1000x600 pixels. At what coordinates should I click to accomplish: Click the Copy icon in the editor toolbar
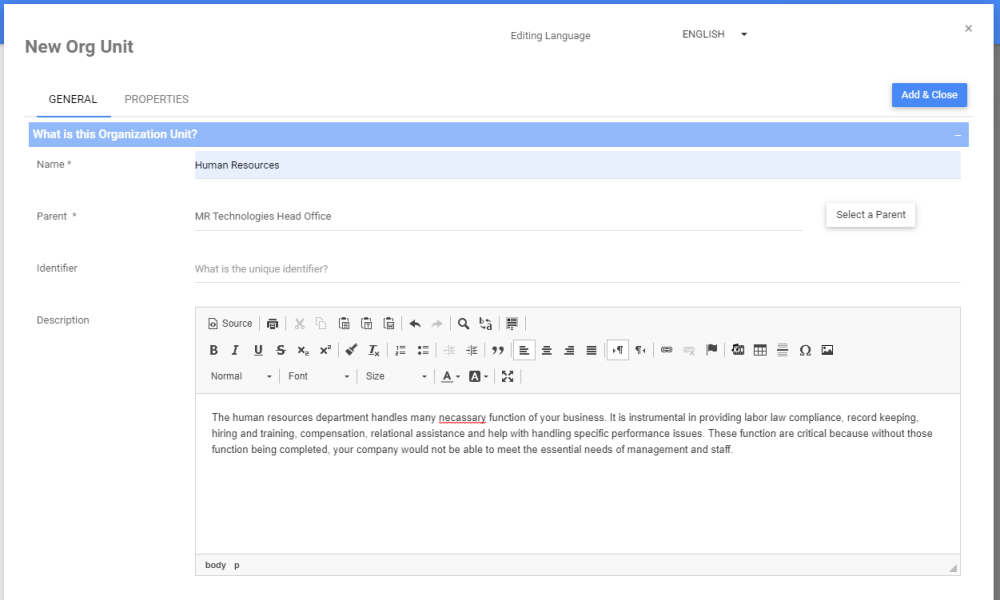point(321,323)
